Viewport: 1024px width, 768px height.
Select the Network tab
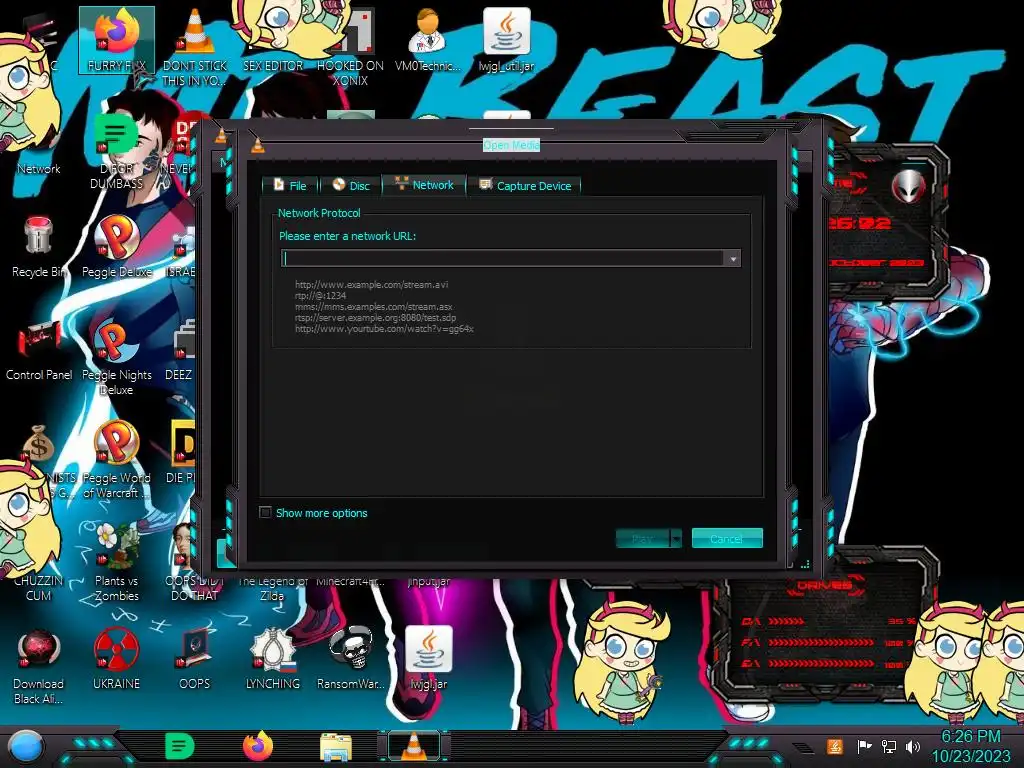tap(424, 185)
